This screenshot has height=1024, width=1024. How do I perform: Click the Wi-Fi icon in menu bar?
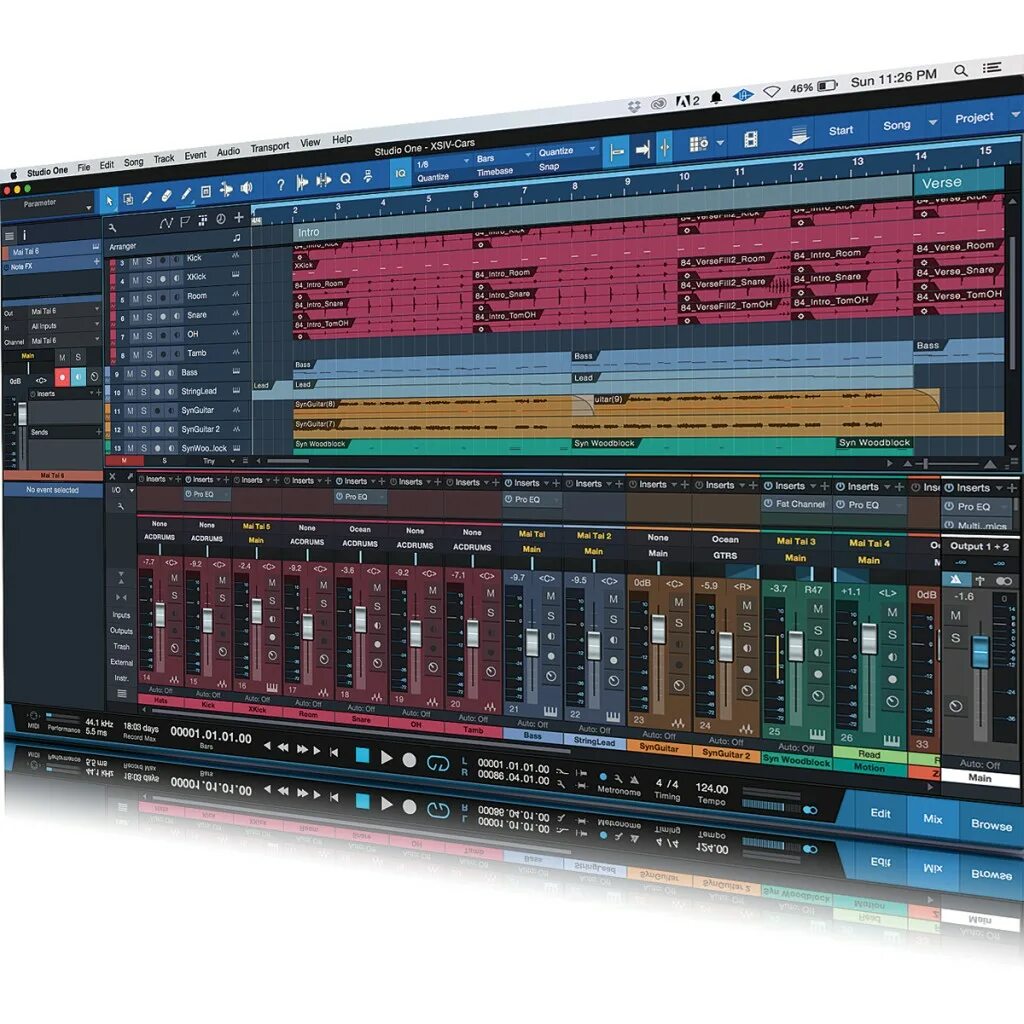click(x=771, y=91)
